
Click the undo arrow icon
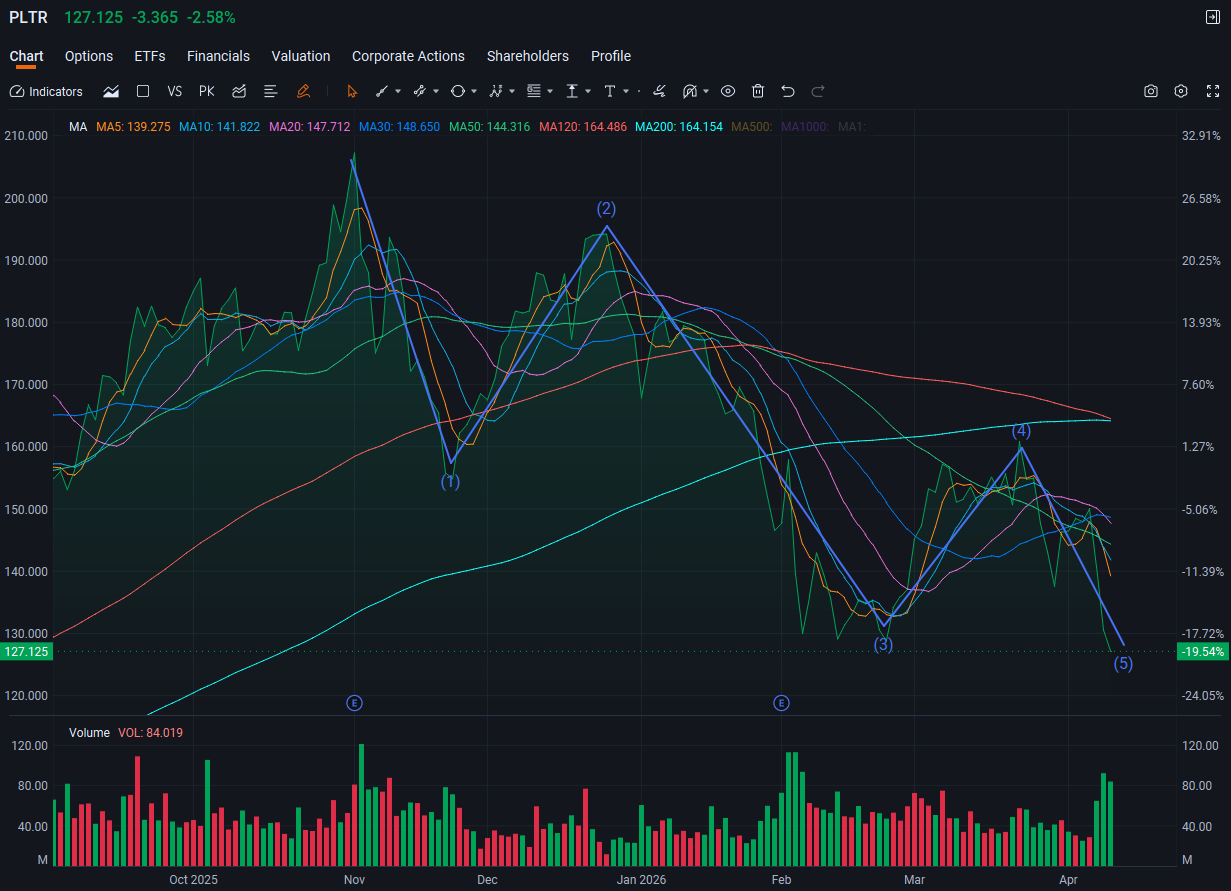pos(788,91)
